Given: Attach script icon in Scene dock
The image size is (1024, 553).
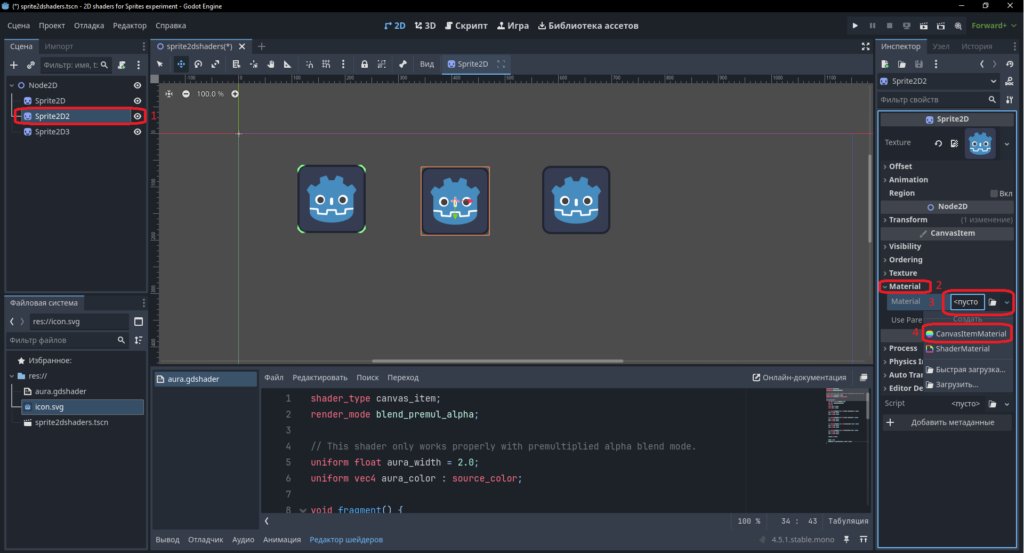Looking at the screenshot, I should (121, 65).
